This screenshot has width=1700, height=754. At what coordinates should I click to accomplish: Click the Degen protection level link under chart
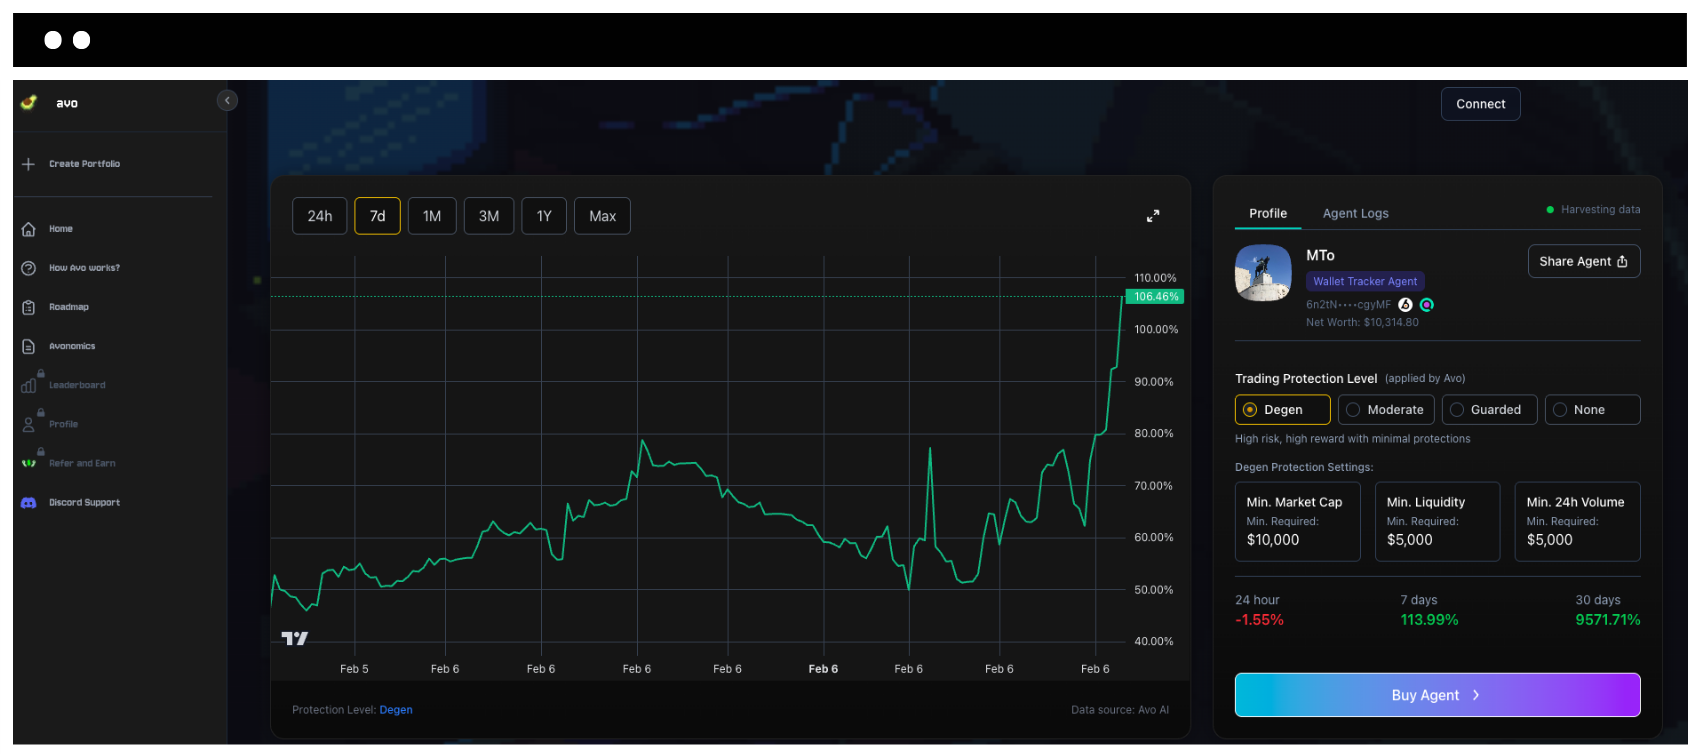pos(396,710)
